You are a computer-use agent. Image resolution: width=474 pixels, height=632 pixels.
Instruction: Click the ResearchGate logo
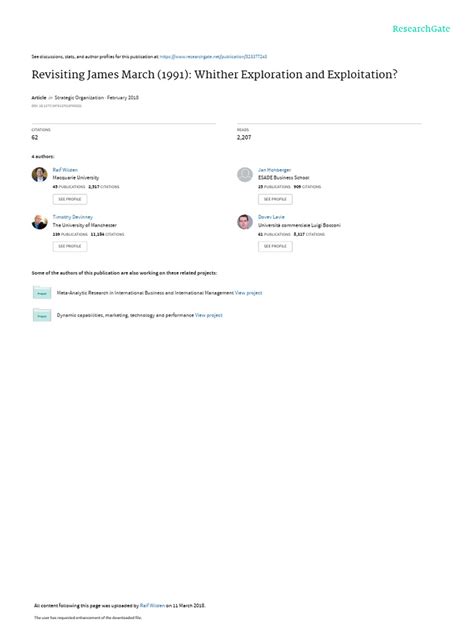pyautogui.click(x=421, y=29)
